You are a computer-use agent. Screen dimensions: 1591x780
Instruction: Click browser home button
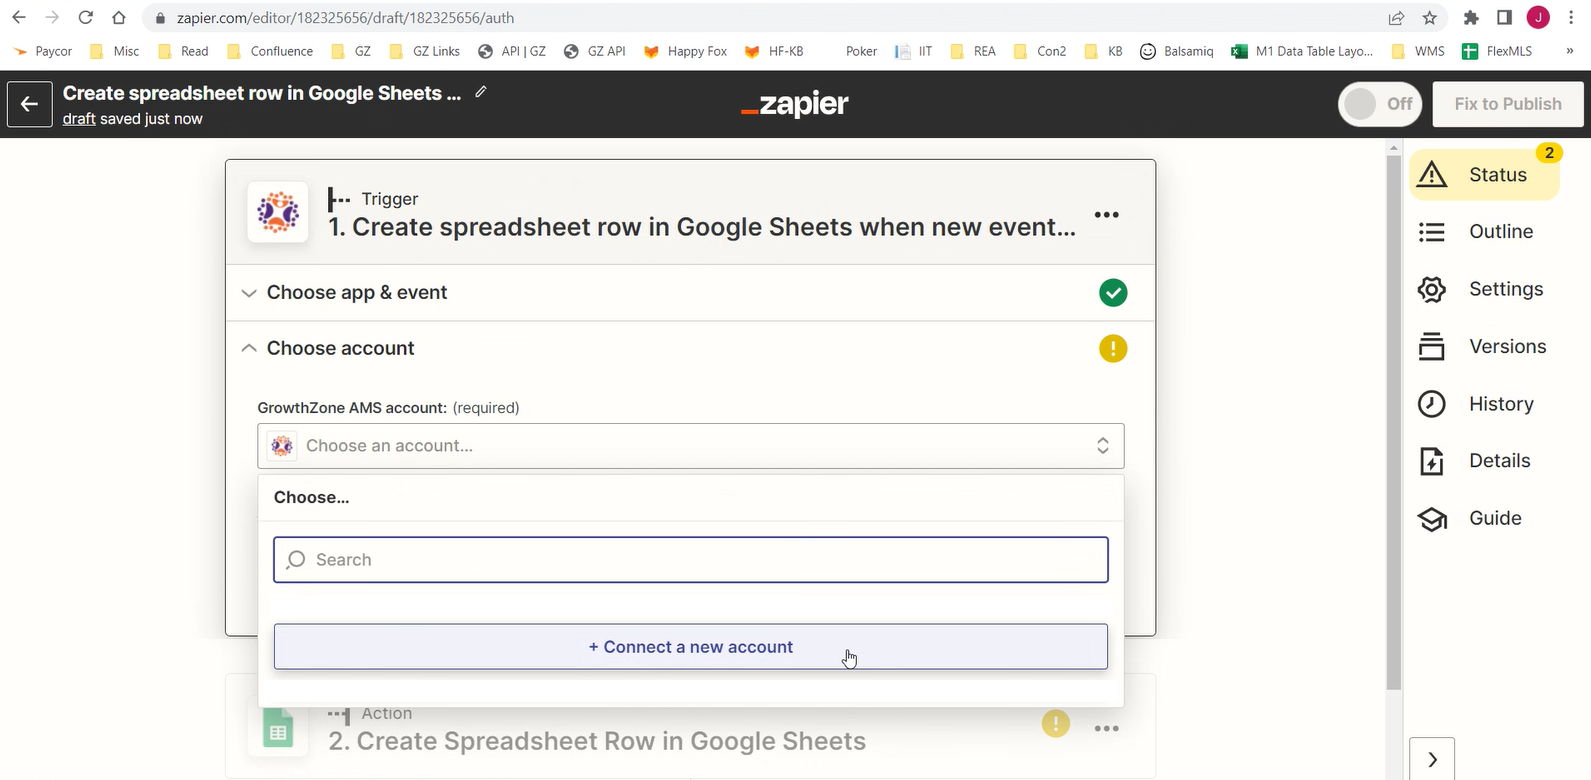(x=119, y=18)
